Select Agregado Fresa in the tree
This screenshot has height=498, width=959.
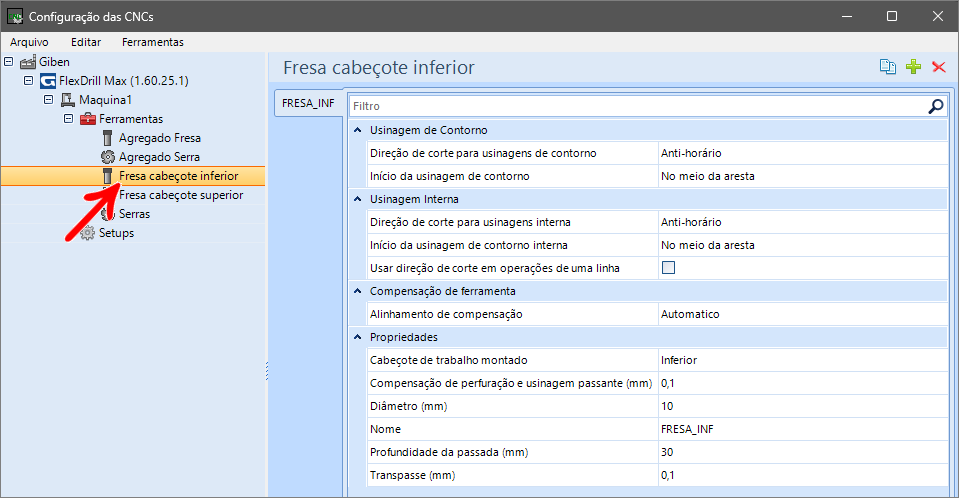pyautogui.click(x=160, y=138)
